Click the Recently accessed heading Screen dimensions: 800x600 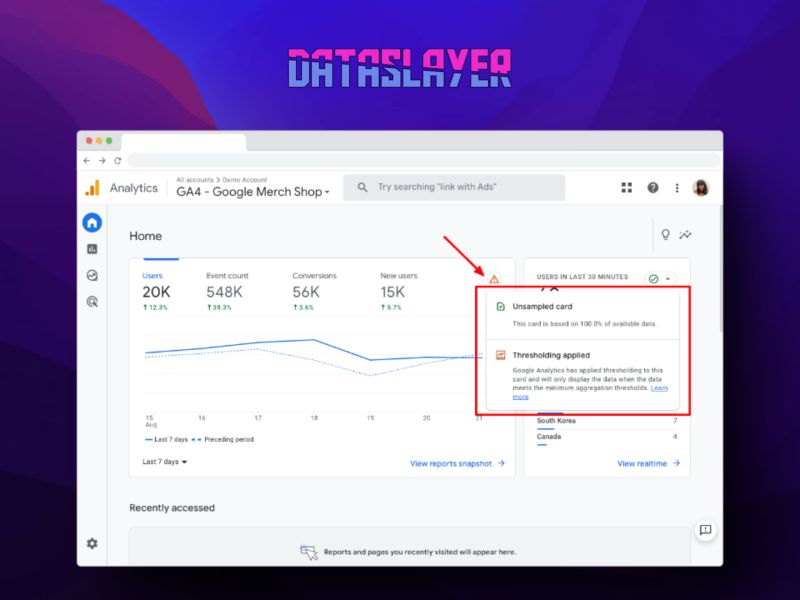172,508
